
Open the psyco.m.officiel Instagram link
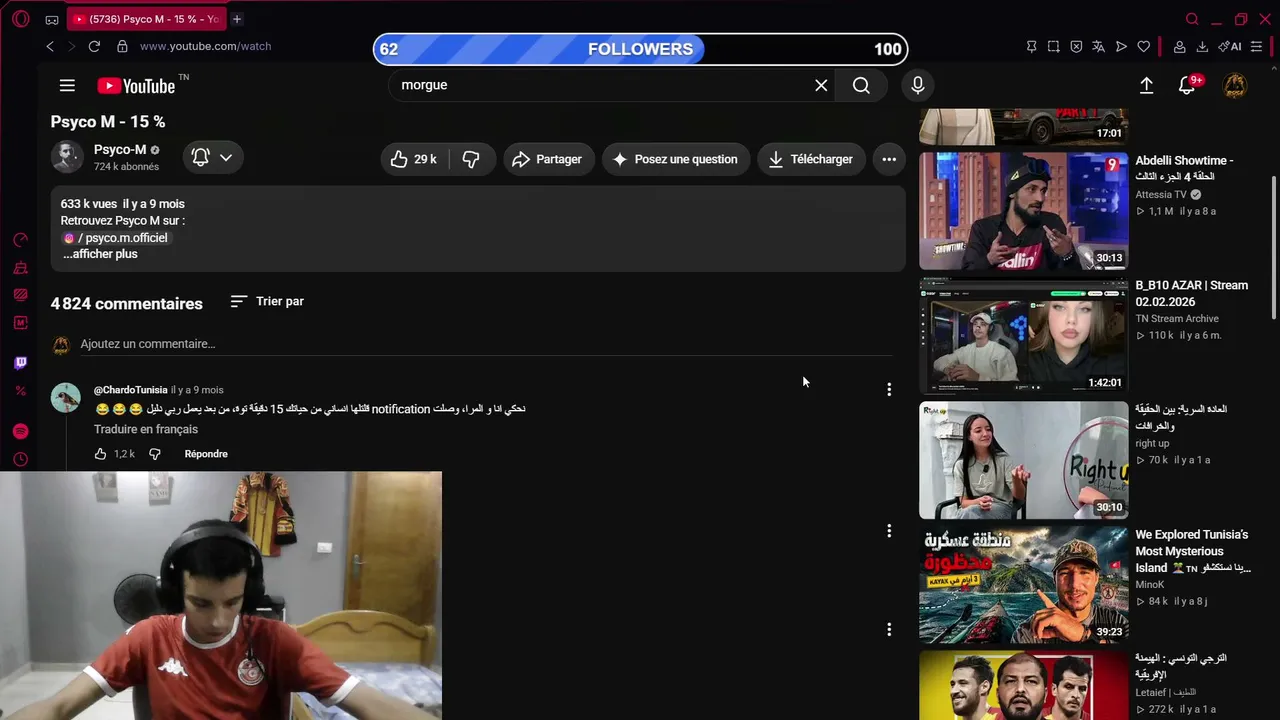(x=115, y=238)
